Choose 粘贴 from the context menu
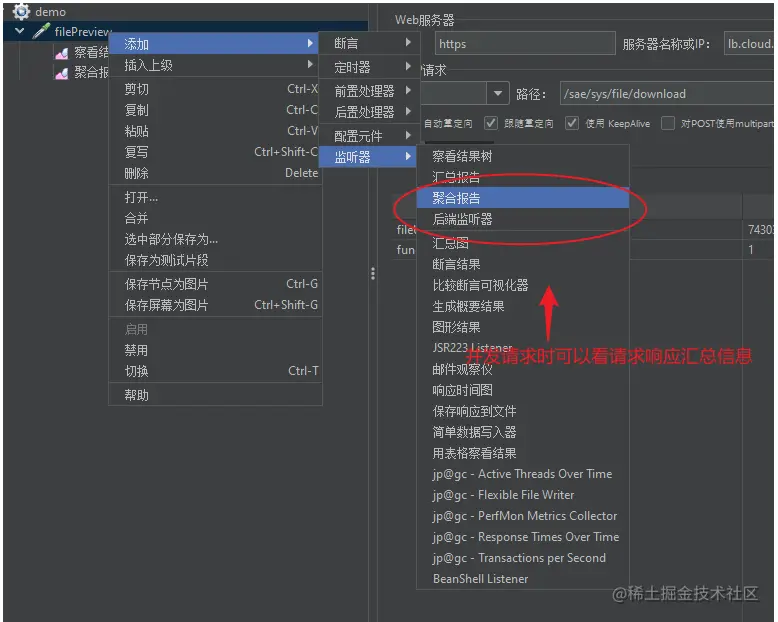The height and width of the screenshot is (622, 778). pyautogui.click(x=215, y=131)
